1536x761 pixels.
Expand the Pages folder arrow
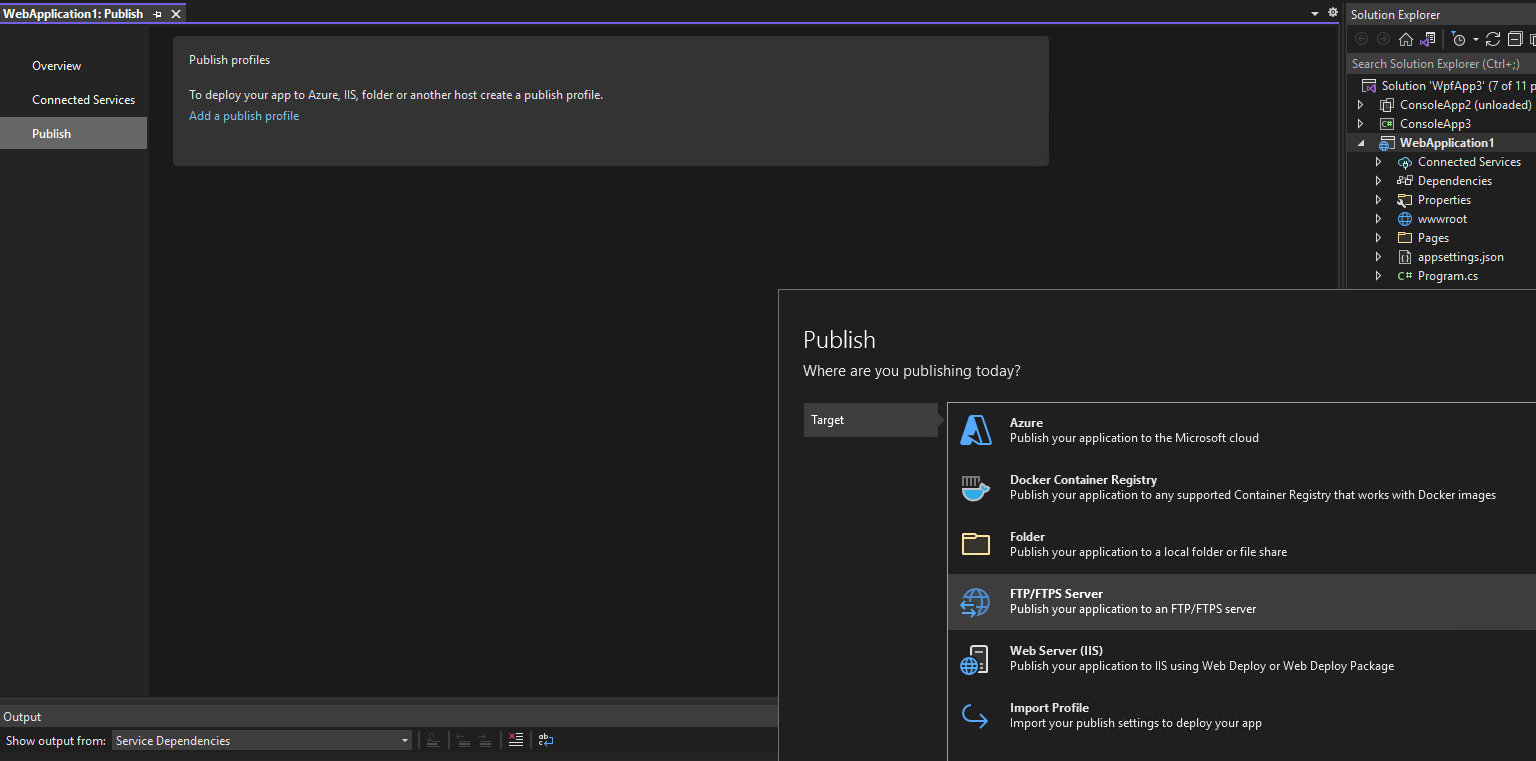[x=1378, y=238]
